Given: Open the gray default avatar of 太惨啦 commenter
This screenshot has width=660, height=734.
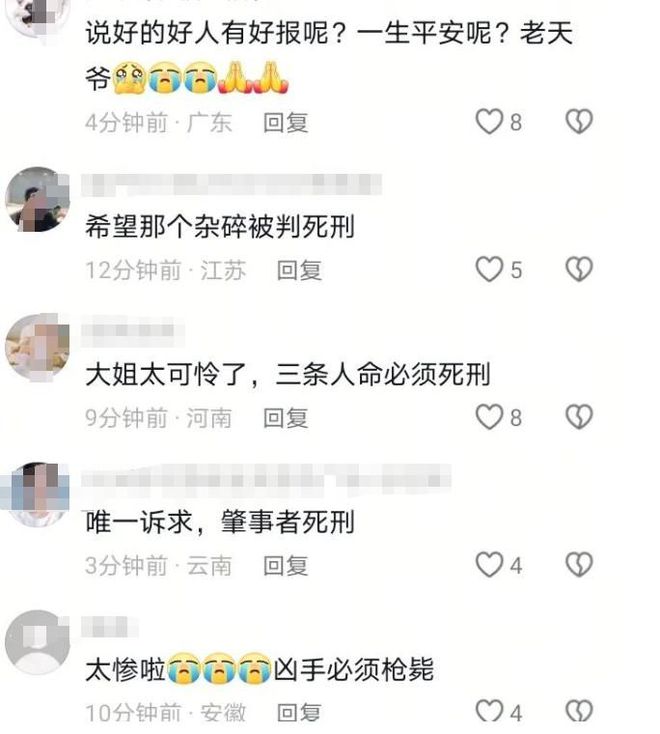Looking at the screenshot, I should click(37, 642).
